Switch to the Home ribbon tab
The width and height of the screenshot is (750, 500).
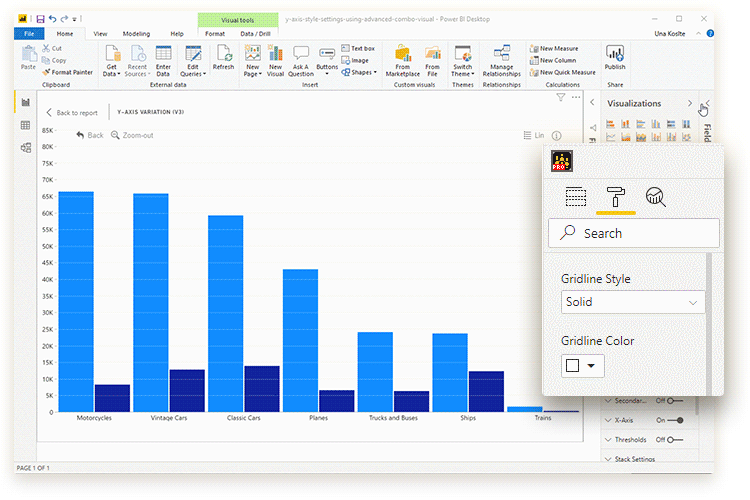(65, 33)
